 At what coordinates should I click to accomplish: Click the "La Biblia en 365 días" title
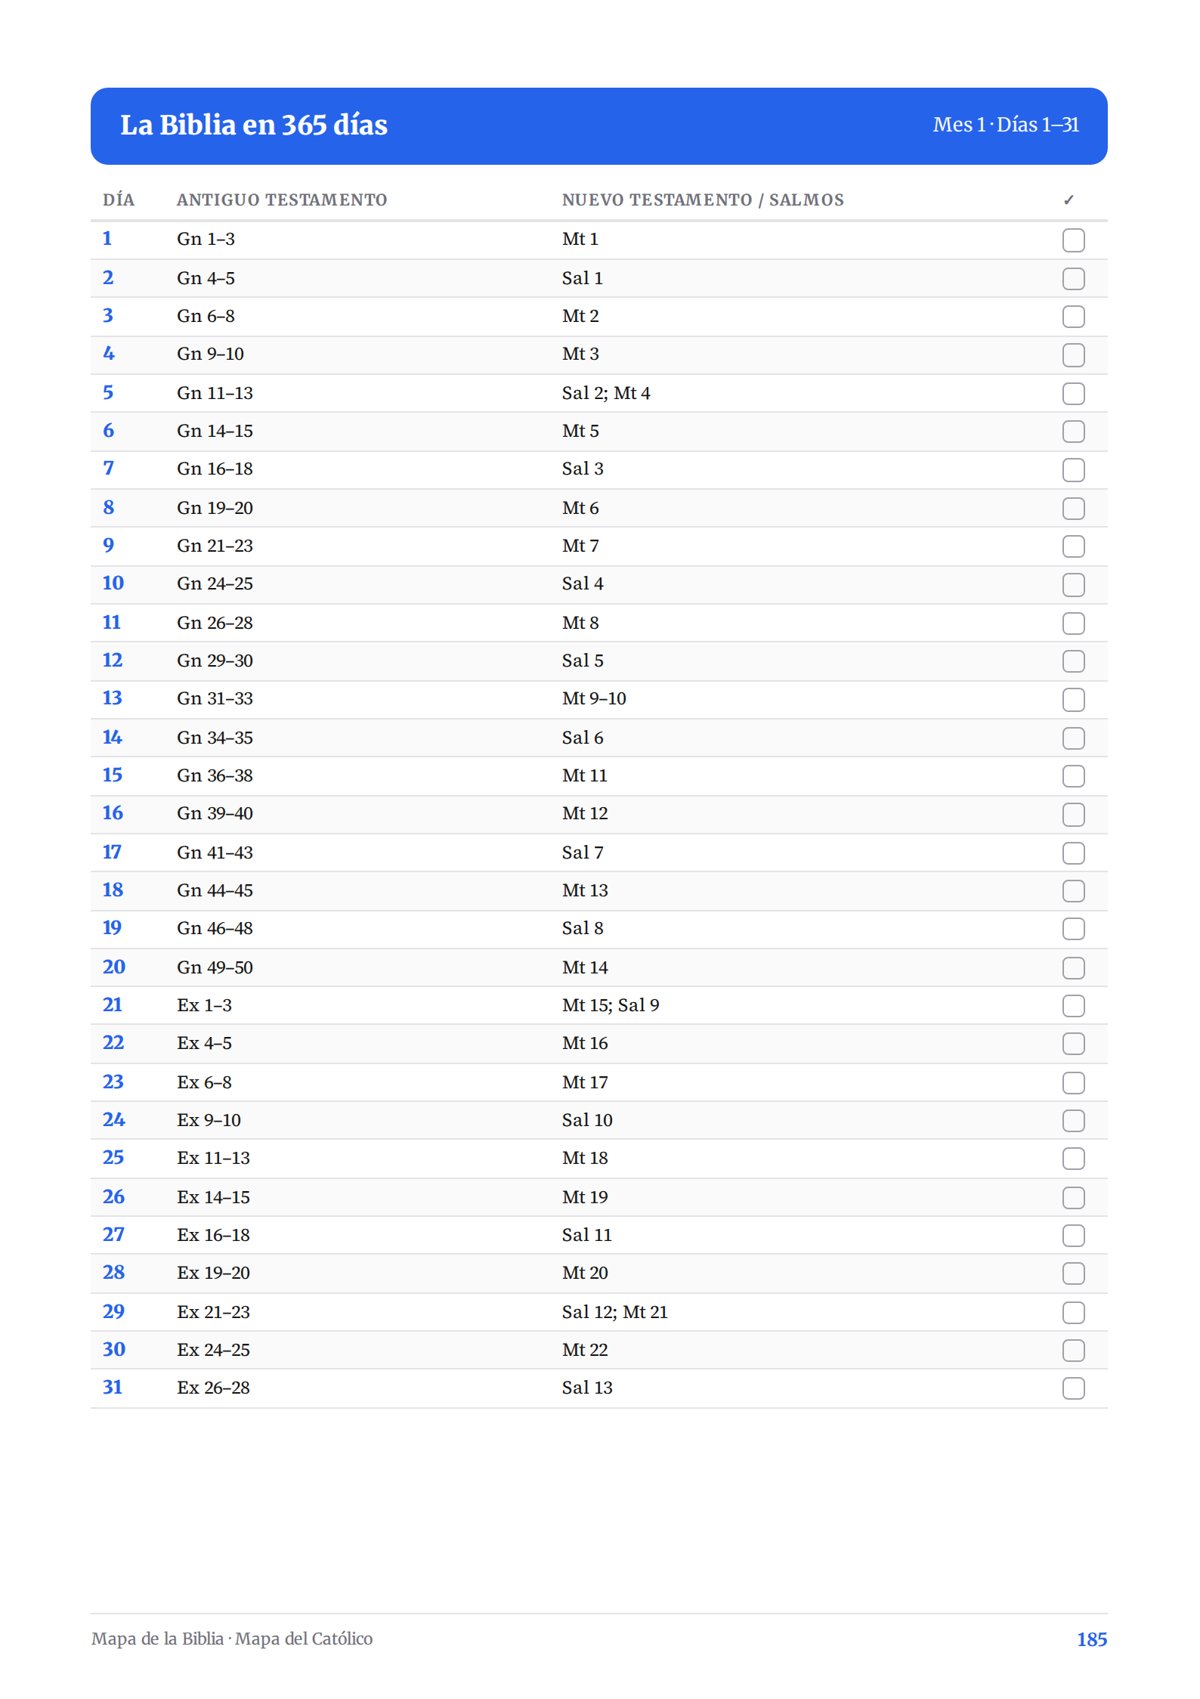click(254, 125)
